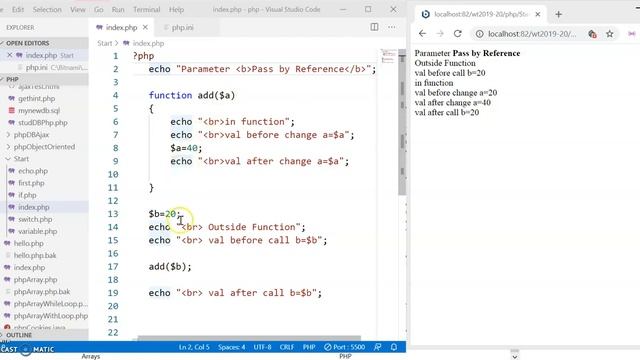Open the Run menu
The image size is (640, 360).
[x=118, y=9]
